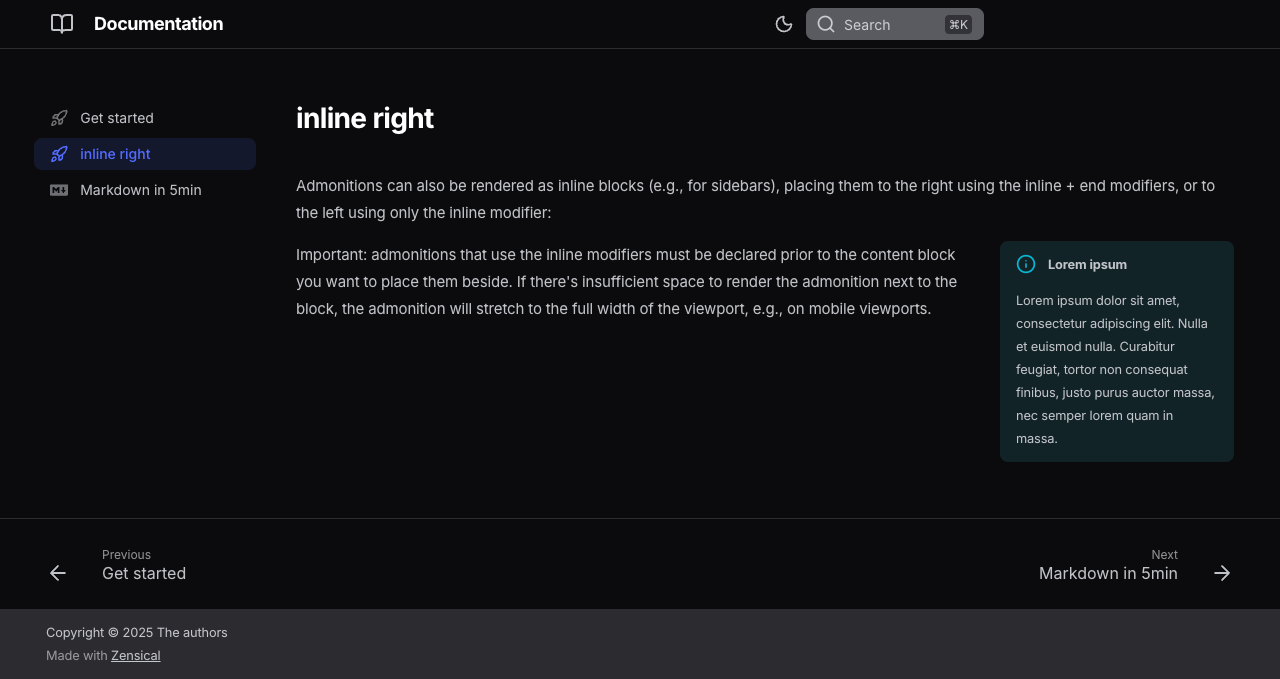This screenshot has height=679, width=1280.
Task: Click the ⌘K shortcut badge
Action: coord(958,25)
